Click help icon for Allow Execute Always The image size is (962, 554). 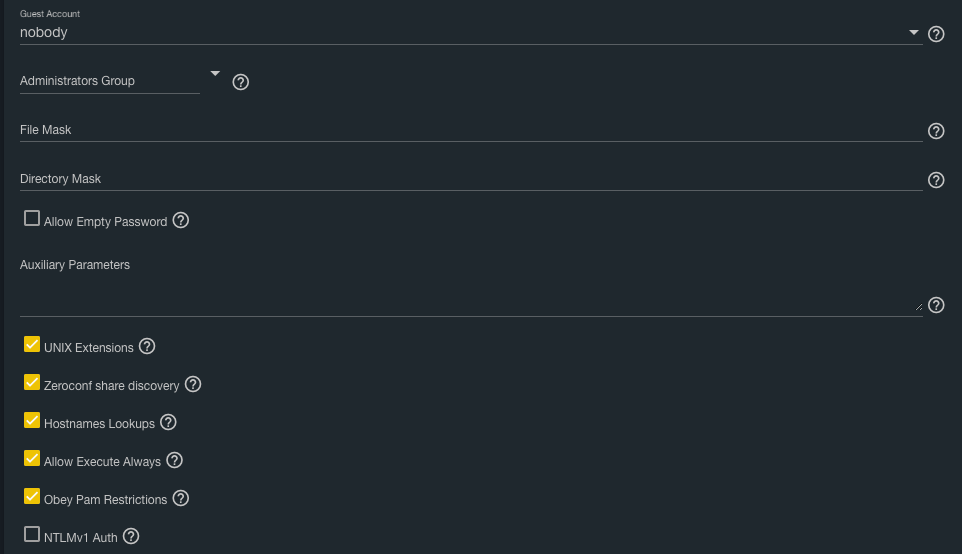(174, 460)
